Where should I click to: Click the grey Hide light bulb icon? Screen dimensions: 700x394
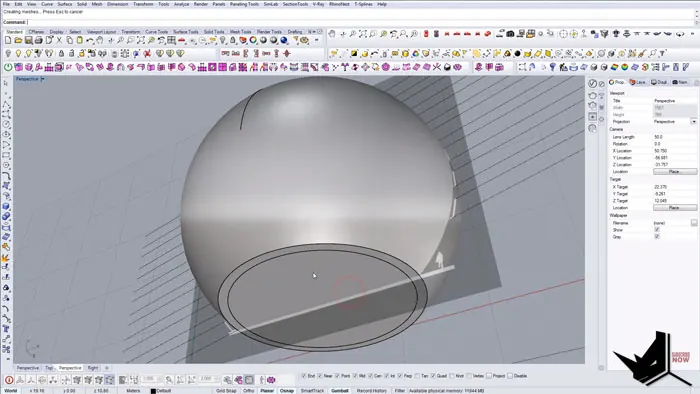tap(8, 54)
